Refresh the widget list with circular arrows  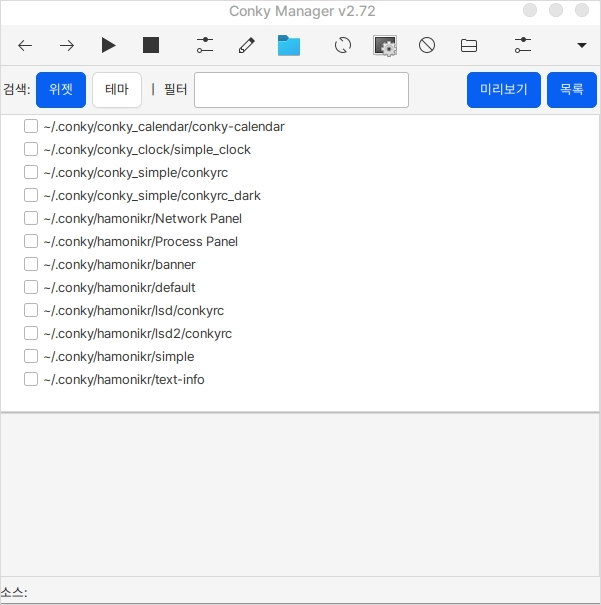click(343, 45)
